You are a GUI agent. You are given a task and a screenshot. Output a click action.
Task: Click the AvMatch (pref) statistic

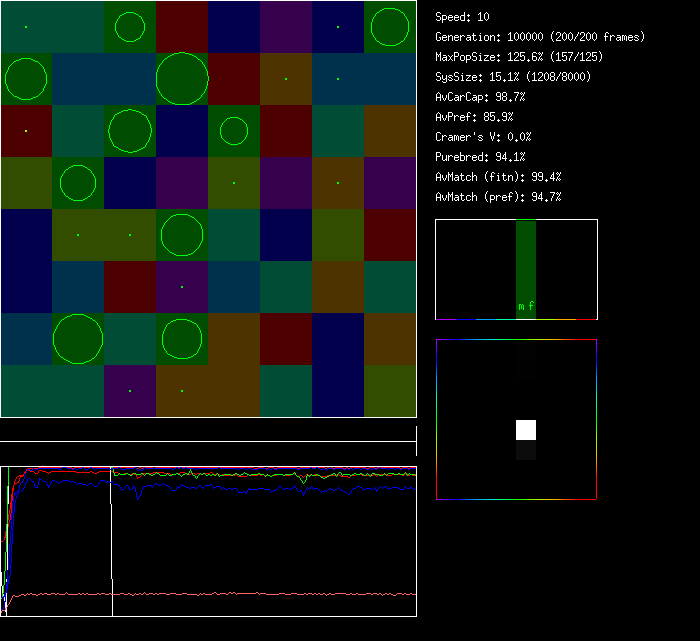pyautogui.click(x=498, y=197)
